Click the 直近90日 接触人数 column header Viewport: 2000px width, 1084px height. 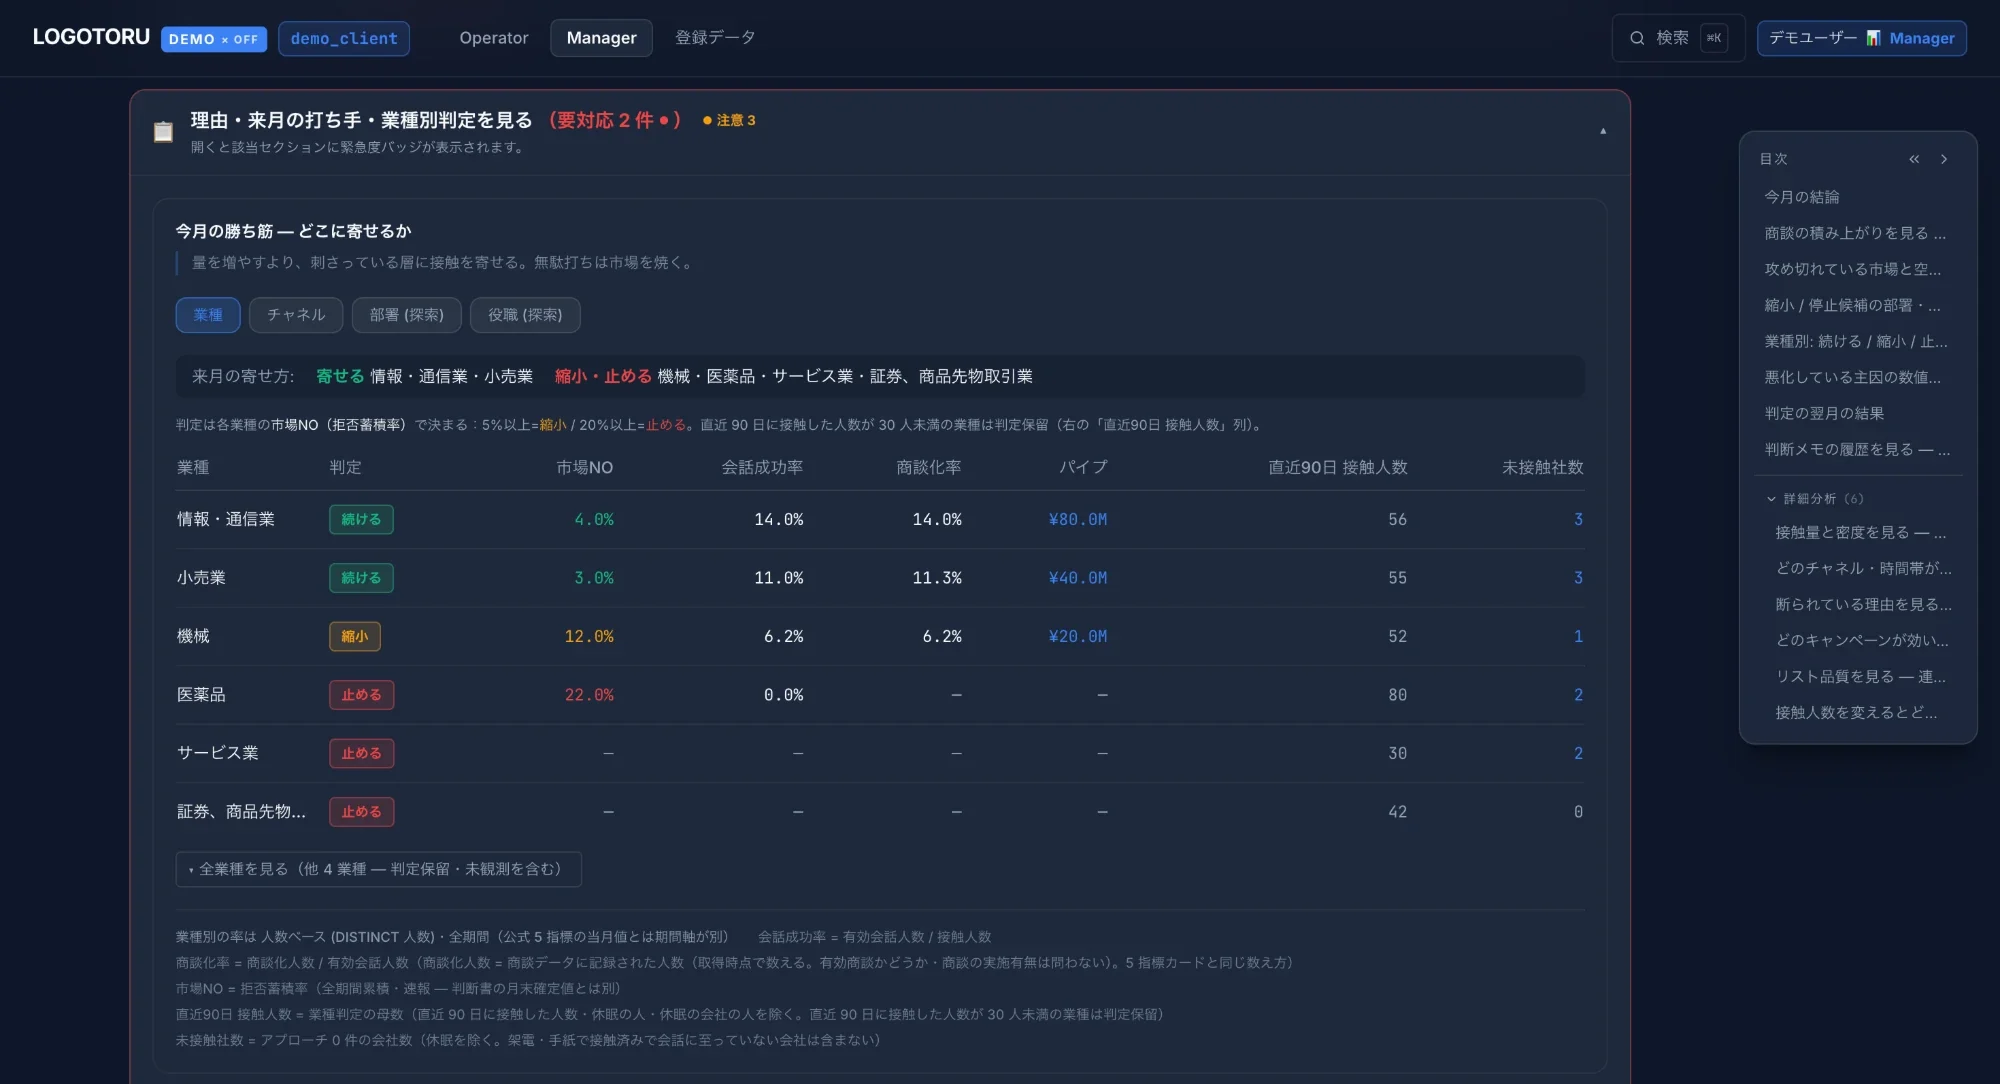click(x=1337, y=467)
